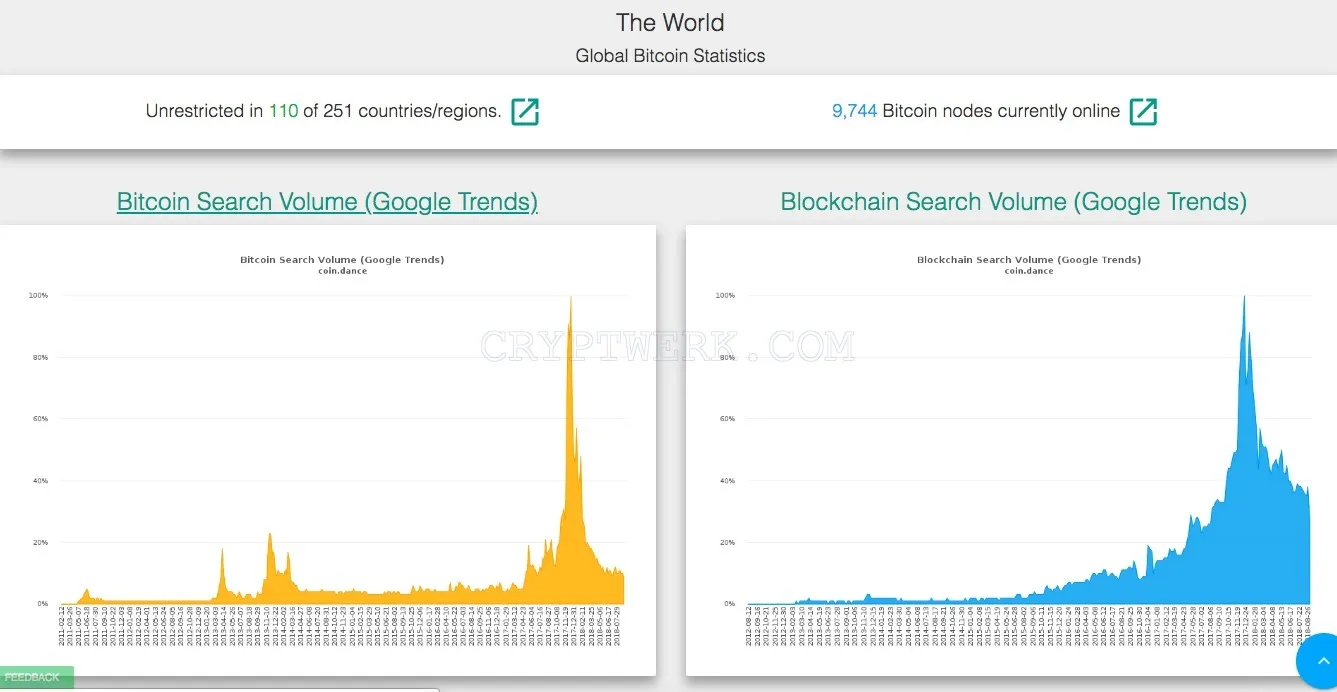Click the small Blockchain chart title inside the blue graph
Image resolution: width=1337 pixels, height=692 pixels.
point(1029,259)
